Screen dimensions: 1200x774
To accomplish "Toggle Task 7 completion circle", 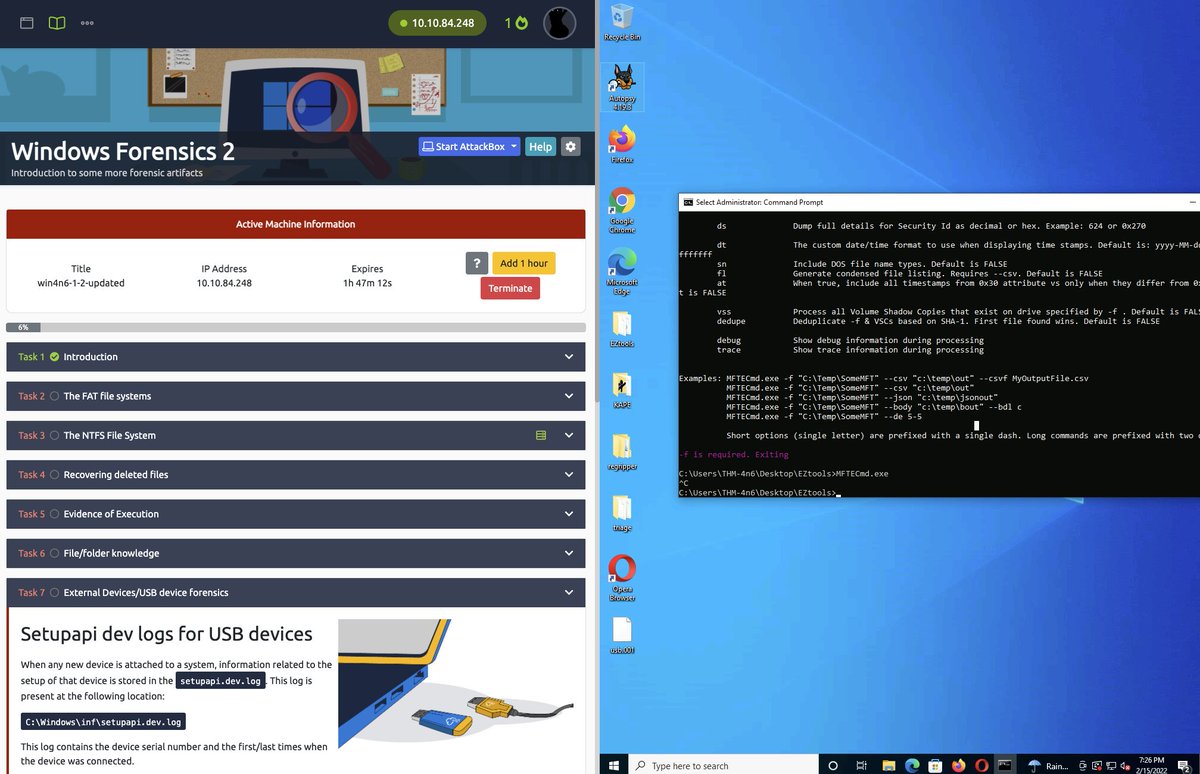I will pyautogui.click(x=55, y=592).
